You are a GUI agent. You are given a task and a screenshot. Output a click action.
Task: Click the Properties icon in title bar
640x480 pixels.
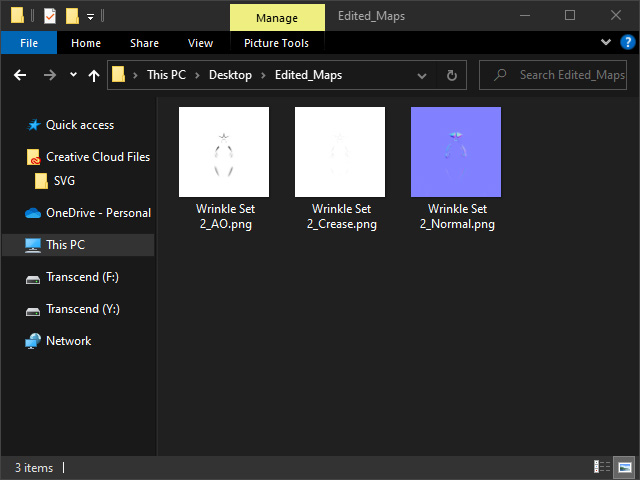[x=50, y=16]
